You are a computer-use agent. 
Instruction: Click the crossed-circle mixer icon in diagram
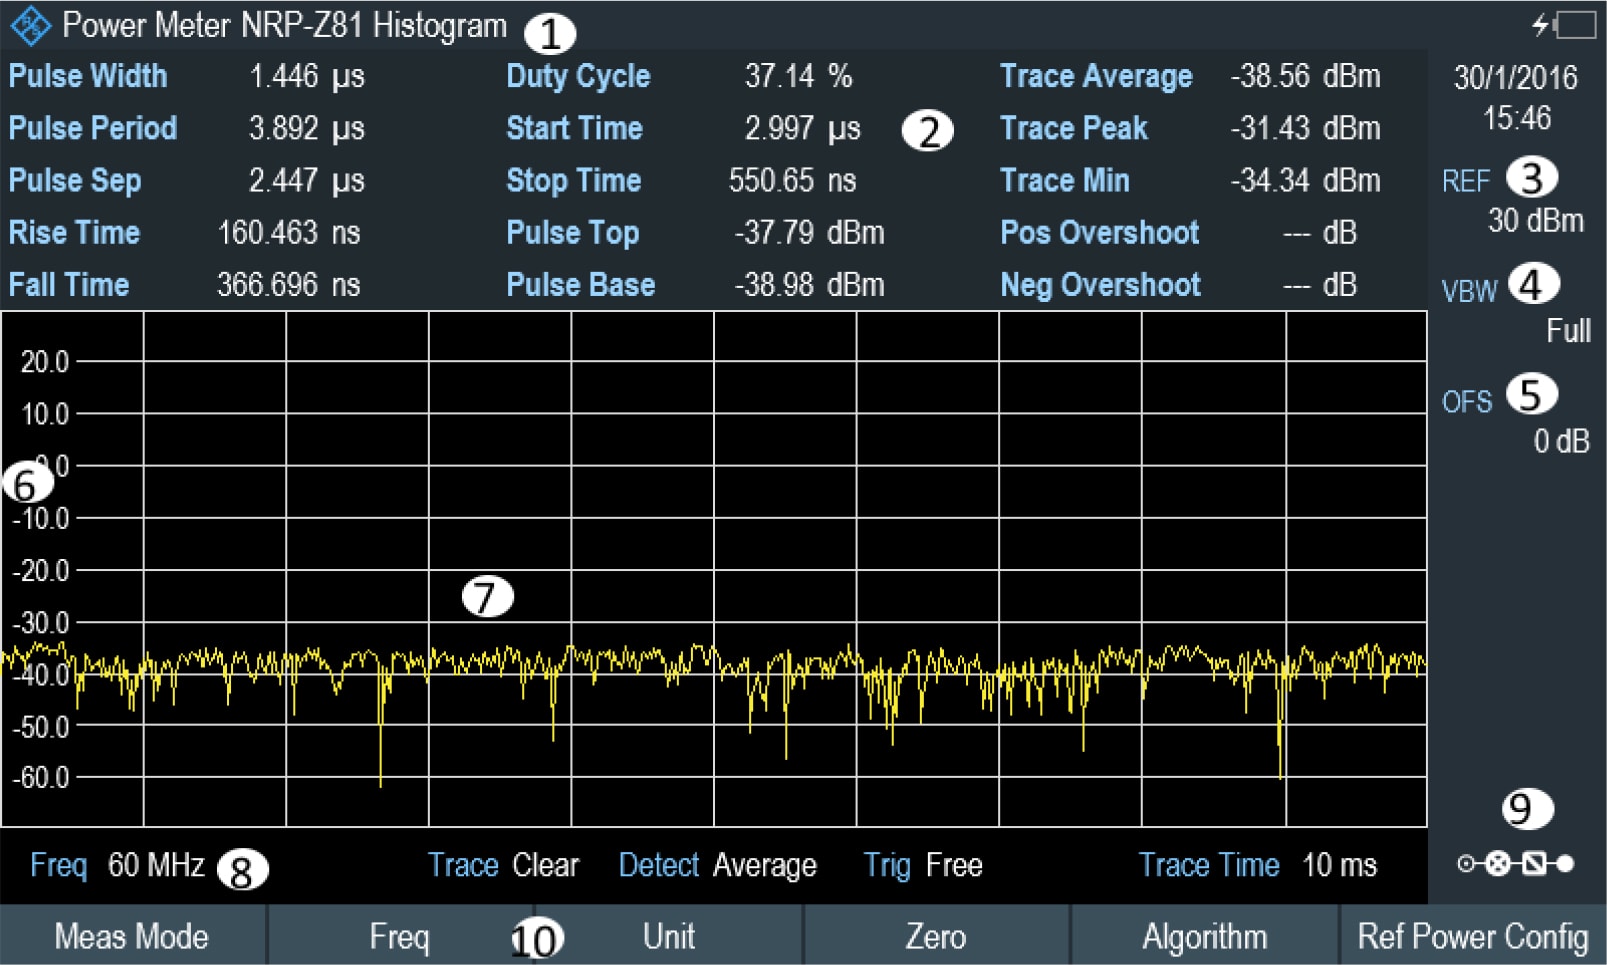pyautogui.click(x=1497, y=863)
